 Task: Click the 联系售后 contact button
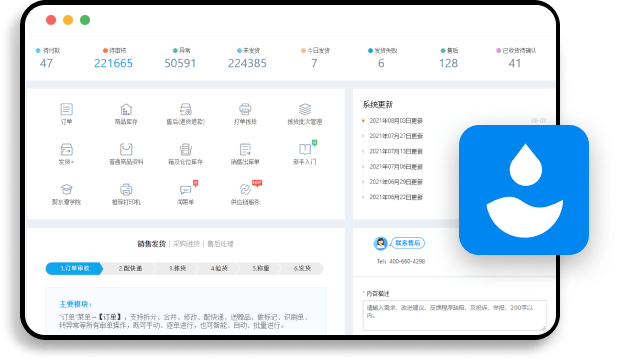408,243
